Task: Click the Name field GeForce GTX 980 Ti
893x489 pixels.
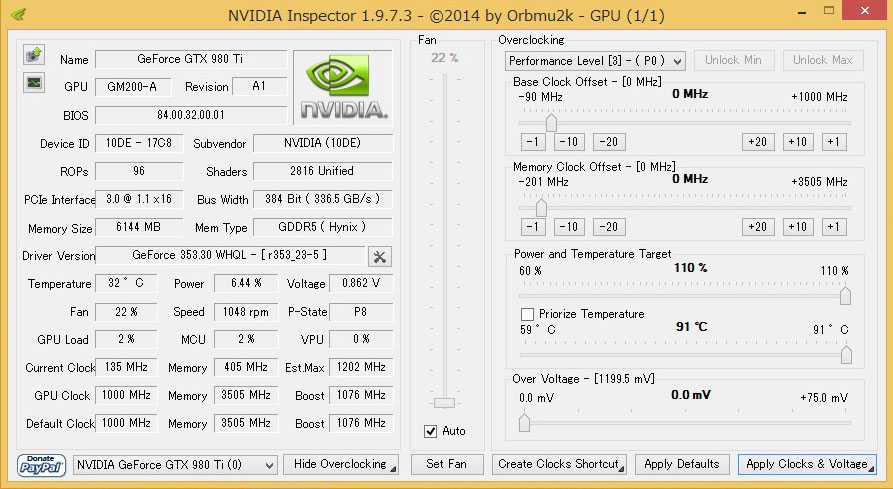Action: [x=191, y=59]
